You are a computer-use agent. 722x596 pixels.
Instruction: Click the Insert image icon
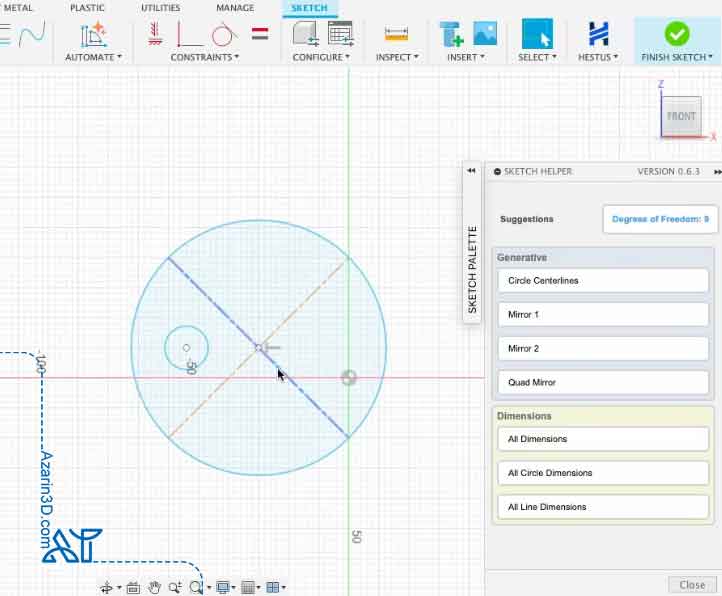pos(485,34)
